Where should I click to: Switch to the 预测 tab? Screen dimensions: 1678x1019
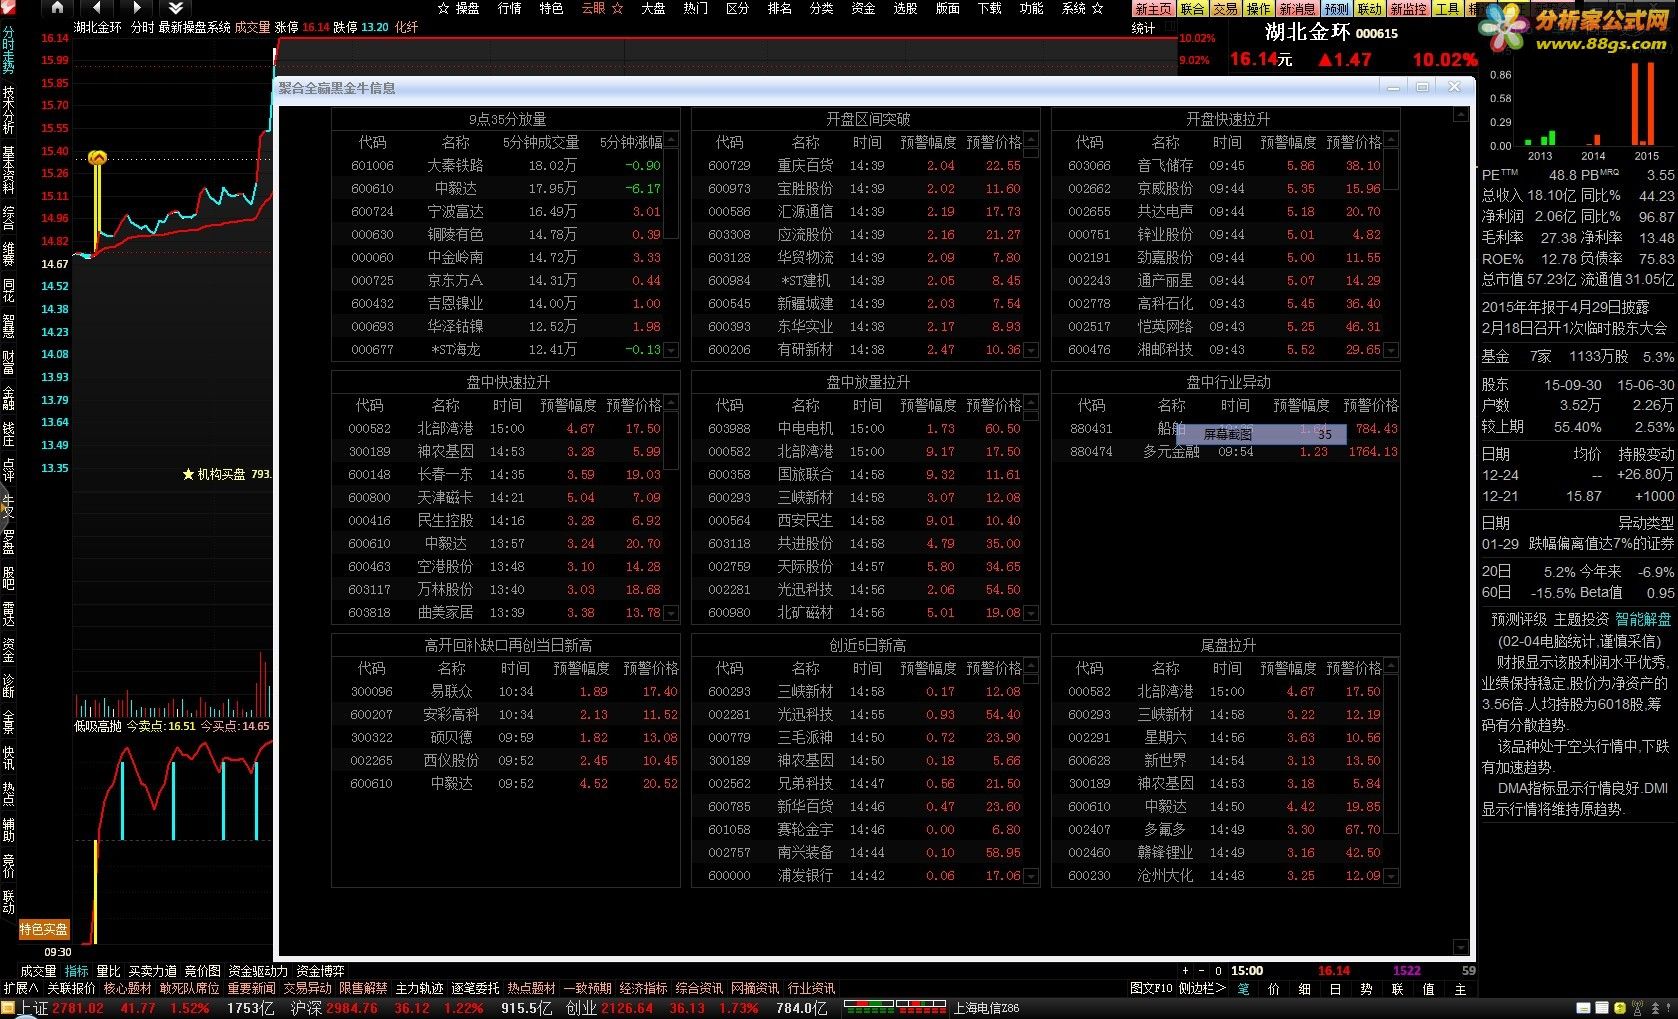[1337, 9]
